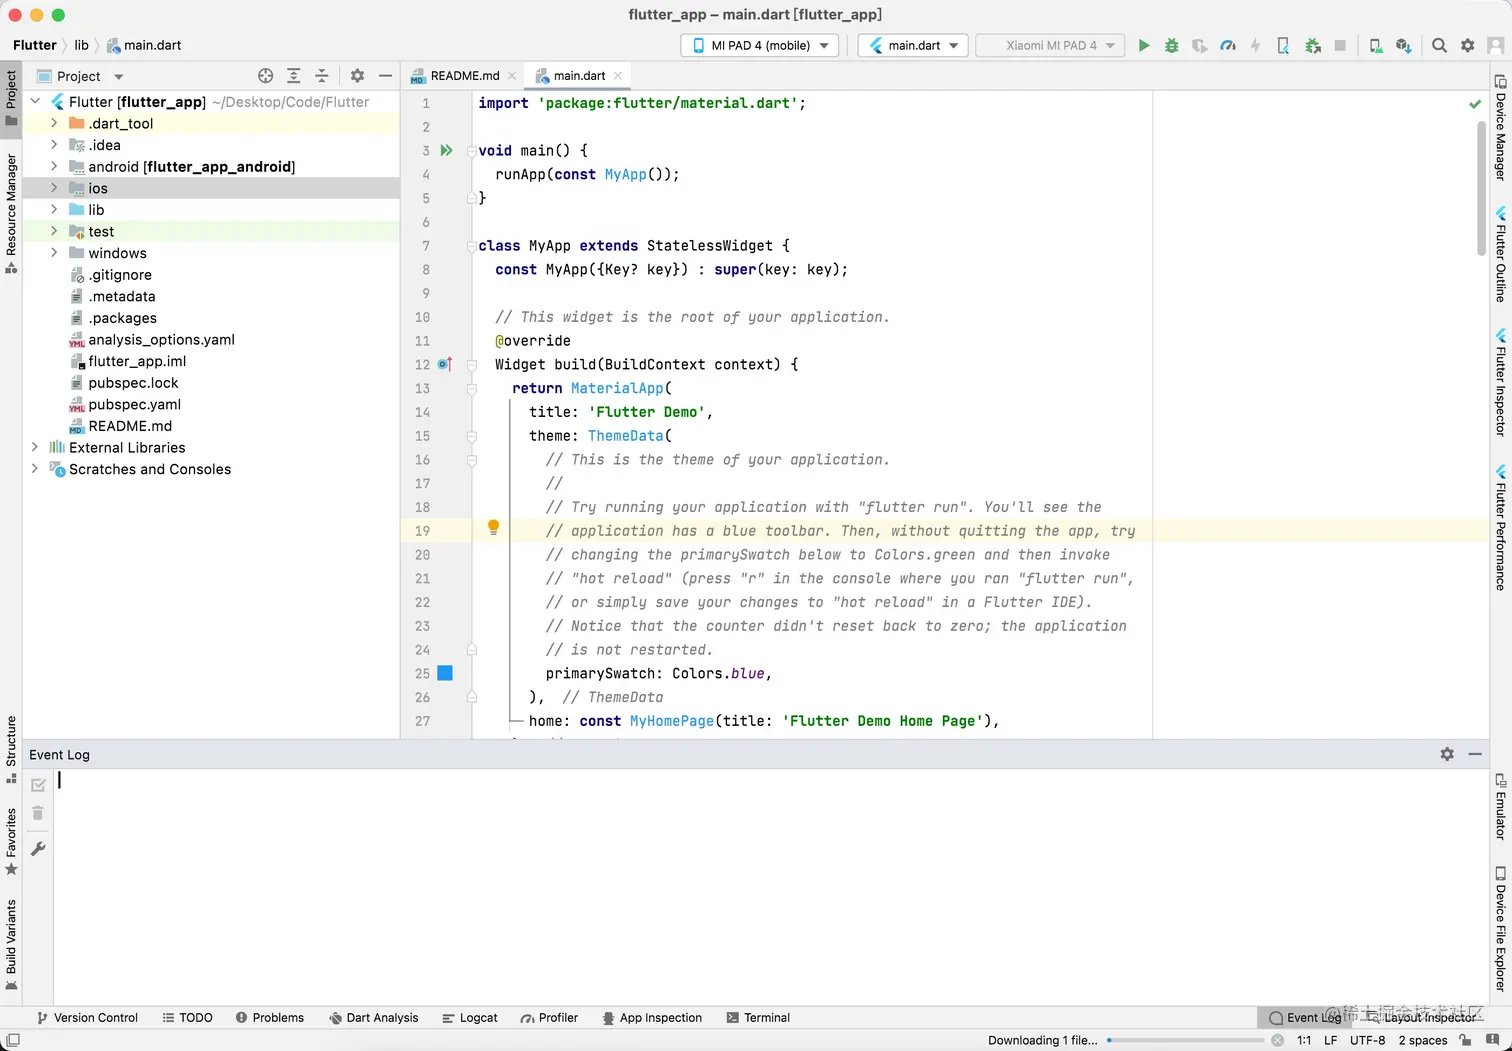Click the editor vertical scrollbar
The width and height of the screenshot is (1512, 1051).
pyautogui.click(x=1481, y=189)
